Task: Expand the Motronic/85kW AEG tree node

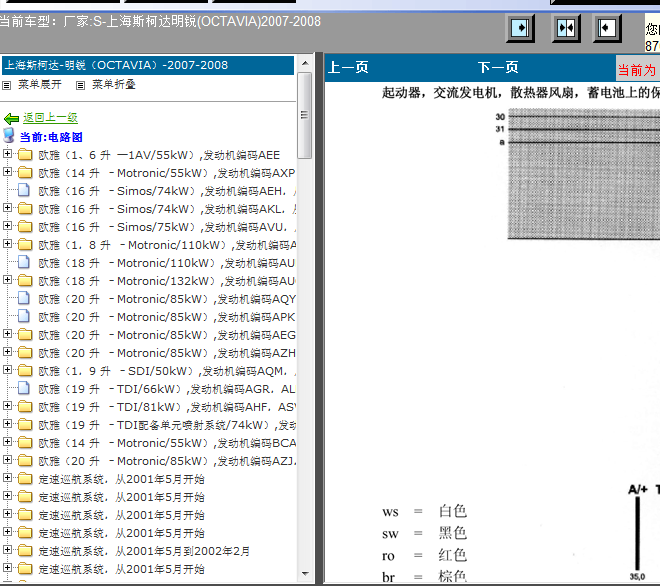Action: pos(7,333)
